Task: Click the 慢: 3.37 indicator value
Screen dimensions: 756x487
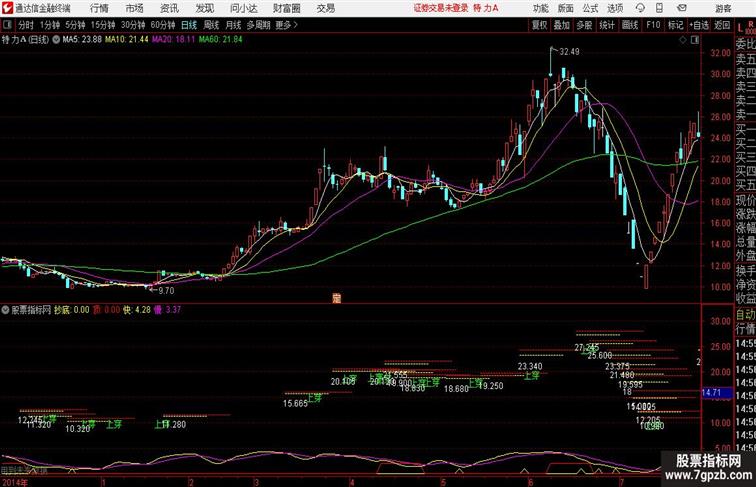Action: coord(167,310)
